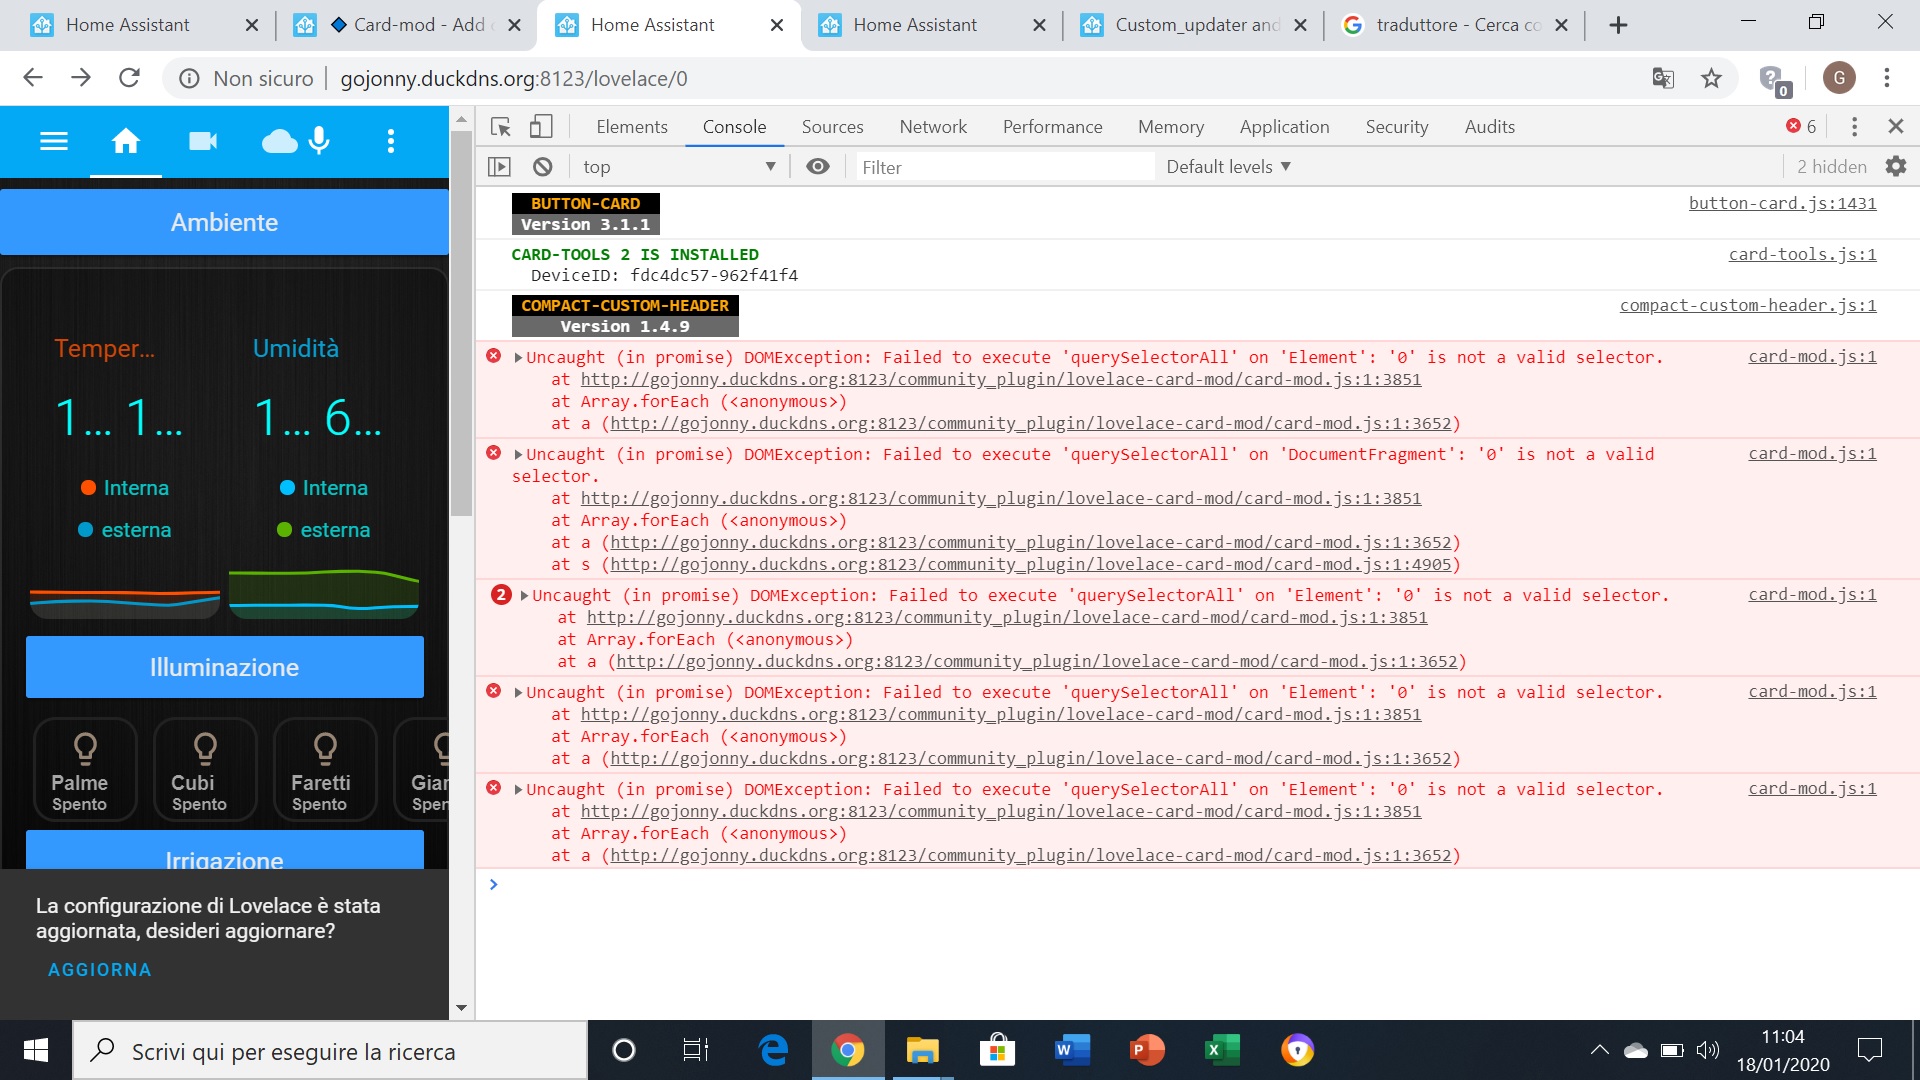Expand the first Uncaught error triangle
This screenshot has height=1080, width=1920.
pos(518,358)
